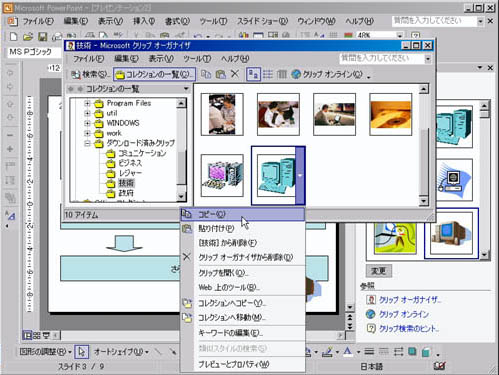This screenshot has height=375, width=499.
Task: Click the delete X icon in Clip Organizer toolbar
Action: 235,74
